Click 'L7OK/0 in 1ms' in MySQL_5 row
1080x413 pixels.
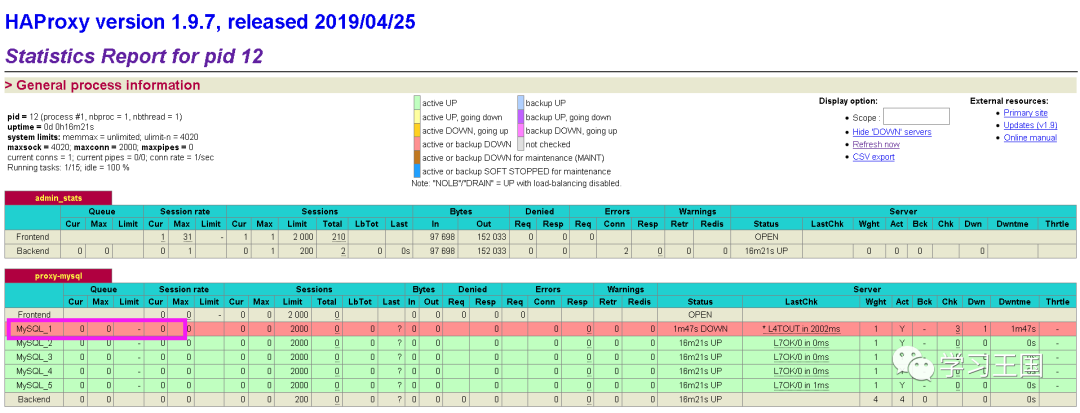pyautogui.click(x=801, y=385)
